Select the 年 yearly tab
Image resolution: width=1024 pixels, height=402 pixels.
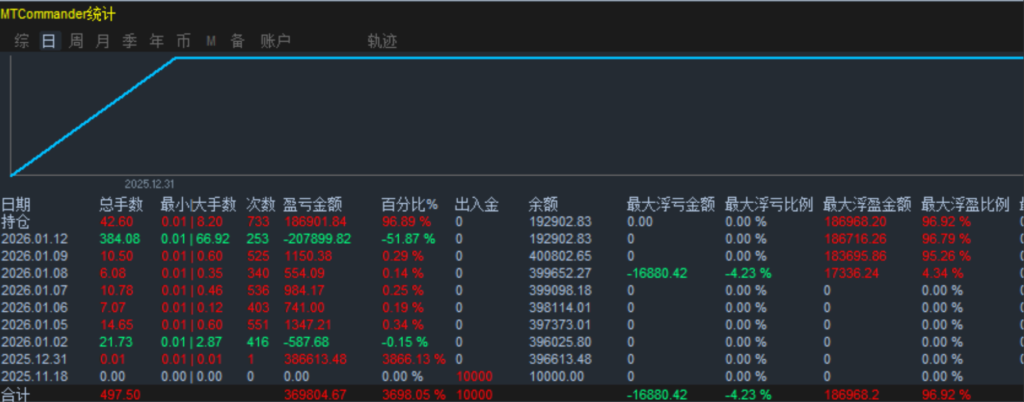point(157,41)
